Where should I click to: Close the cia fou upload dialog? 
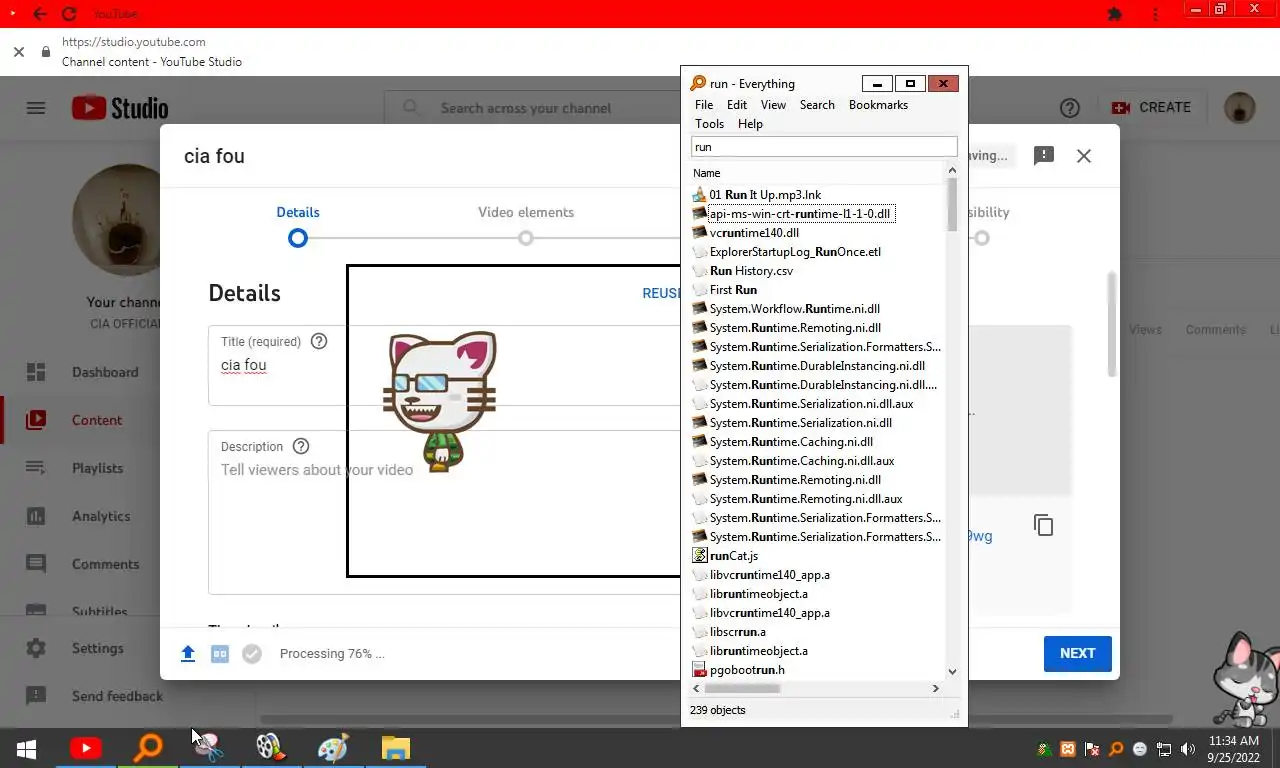pyautogui.click(x=1084, y=156)
